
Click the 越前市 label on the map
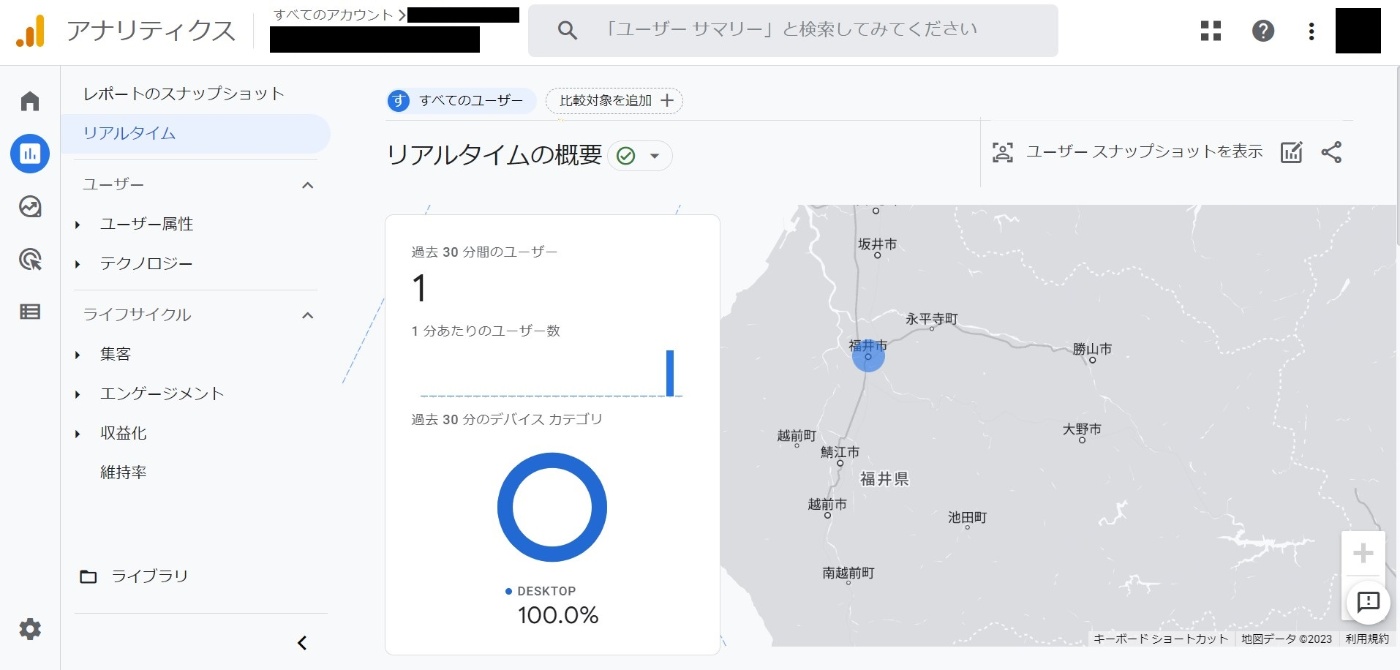pyautogui.click(x=827, y=504)
